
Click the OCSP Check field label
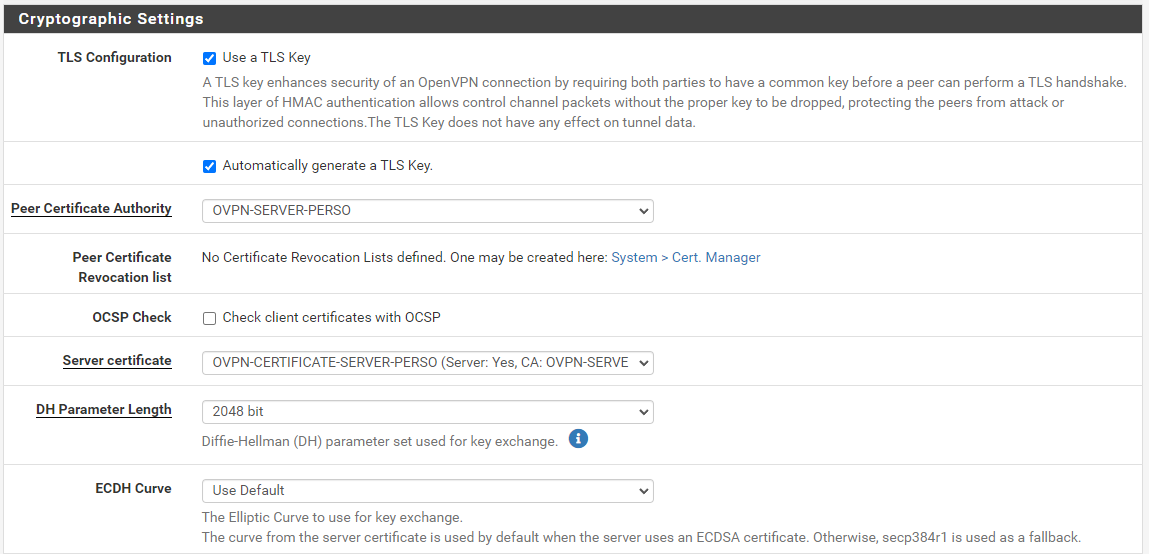[132, 317]
